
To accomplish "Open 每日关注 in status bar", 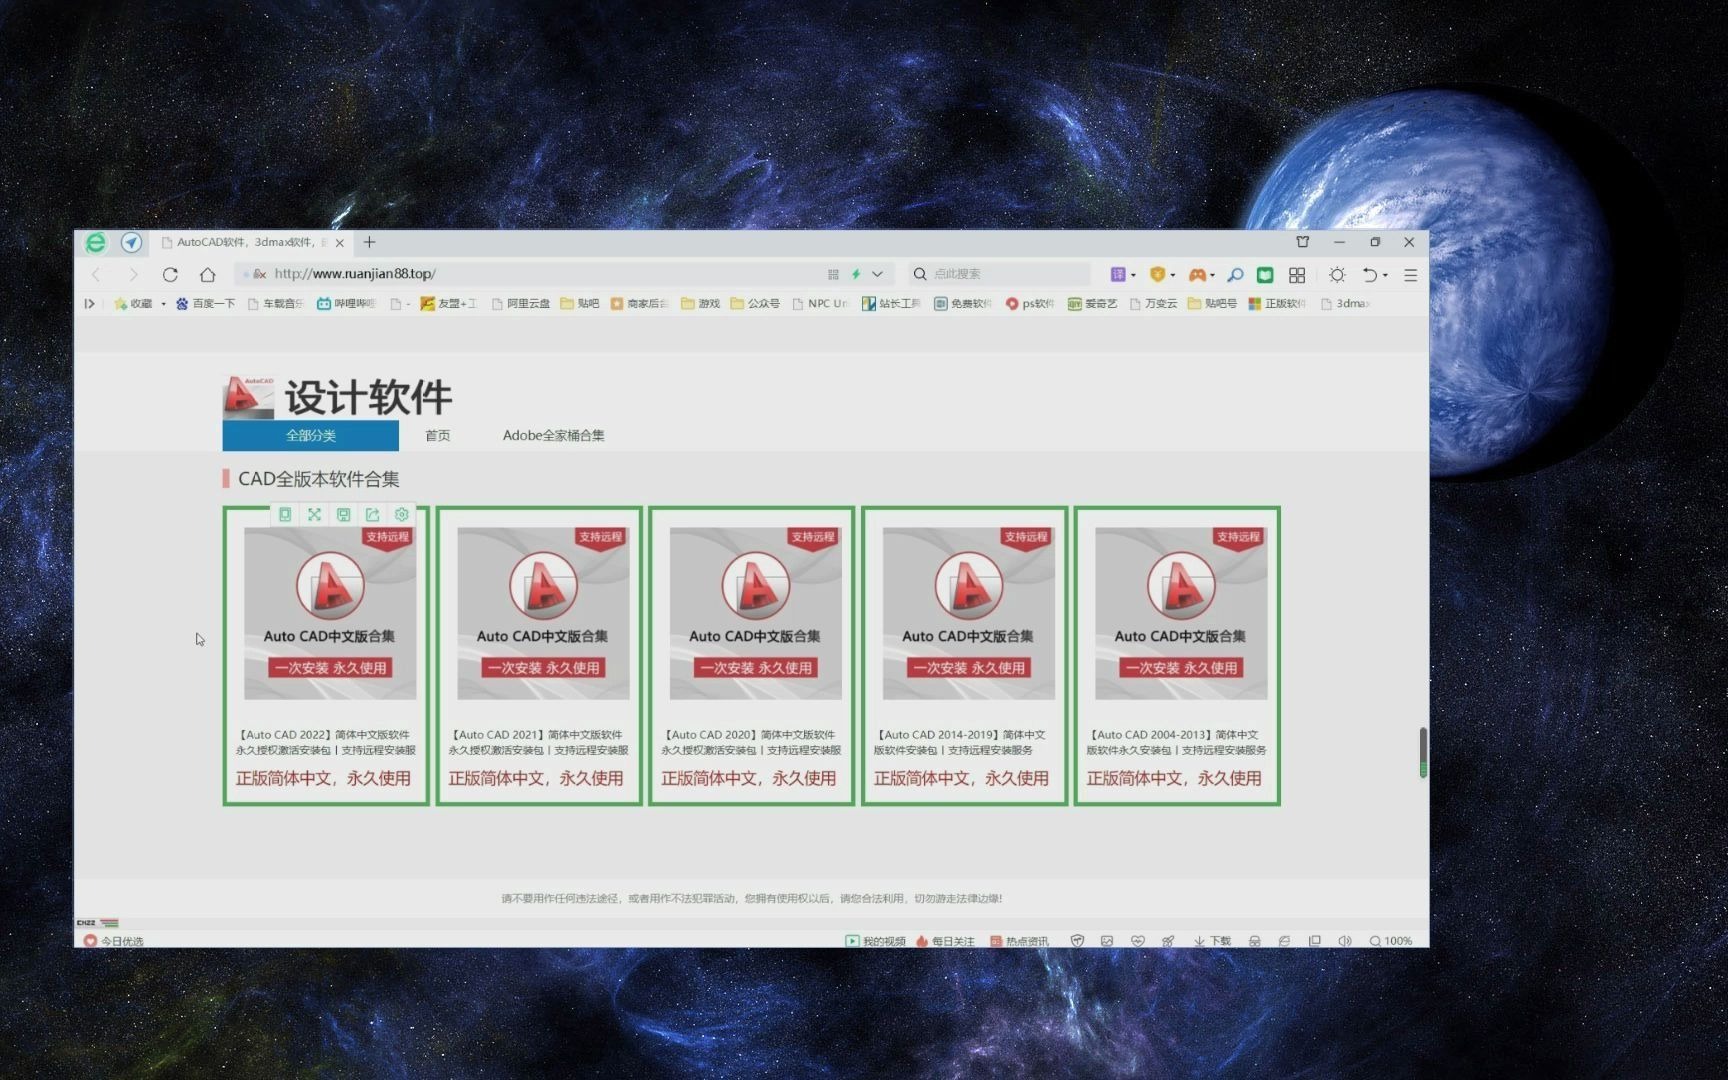I will 945,941.
